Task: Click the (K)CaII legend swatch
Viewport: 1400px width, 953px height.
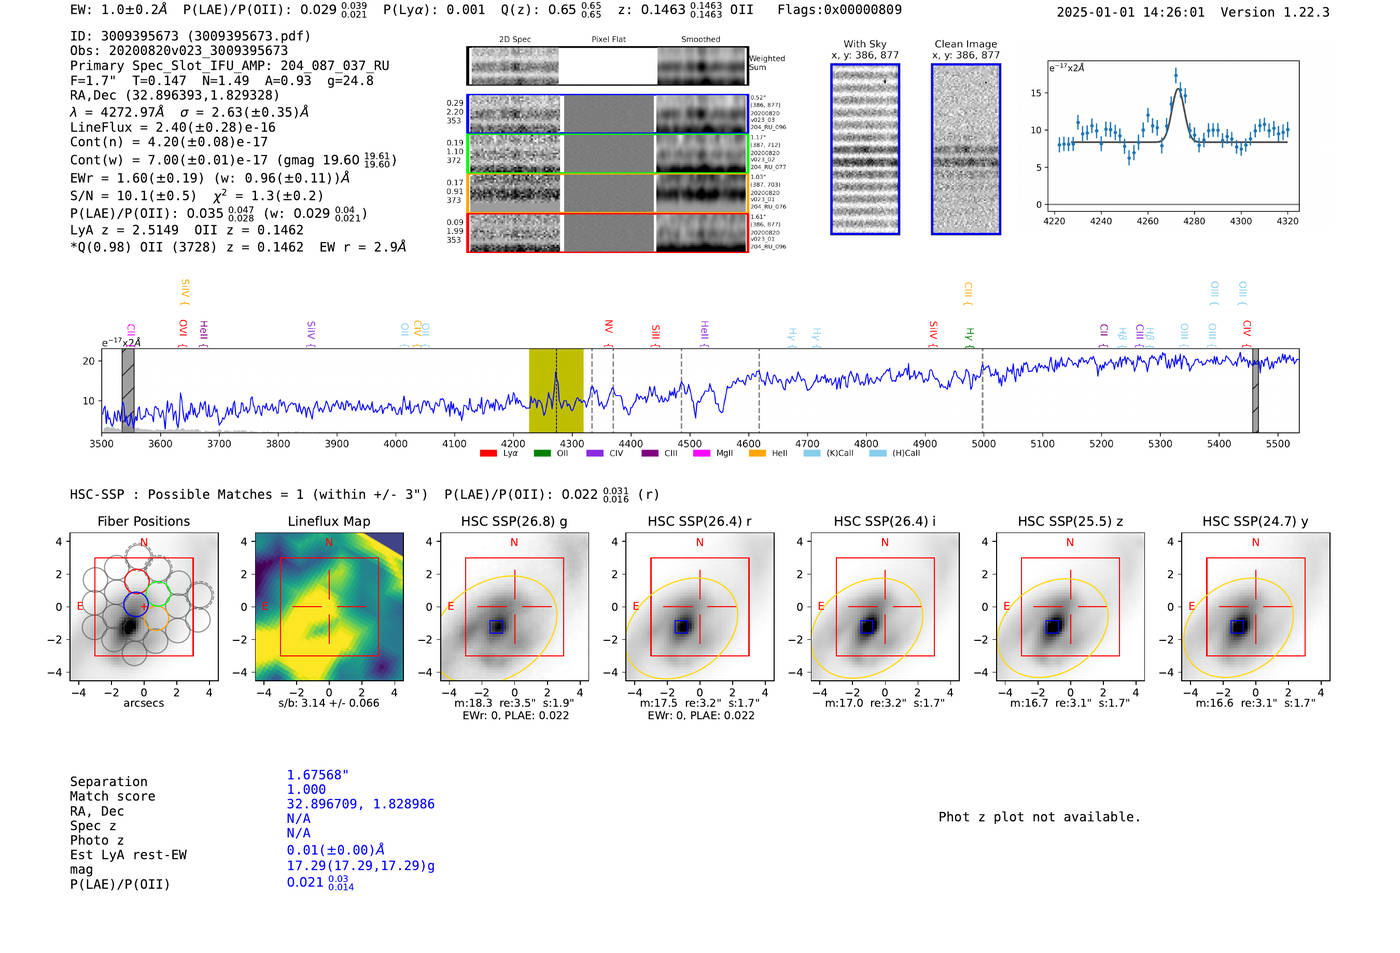Action: click(812, 453)
